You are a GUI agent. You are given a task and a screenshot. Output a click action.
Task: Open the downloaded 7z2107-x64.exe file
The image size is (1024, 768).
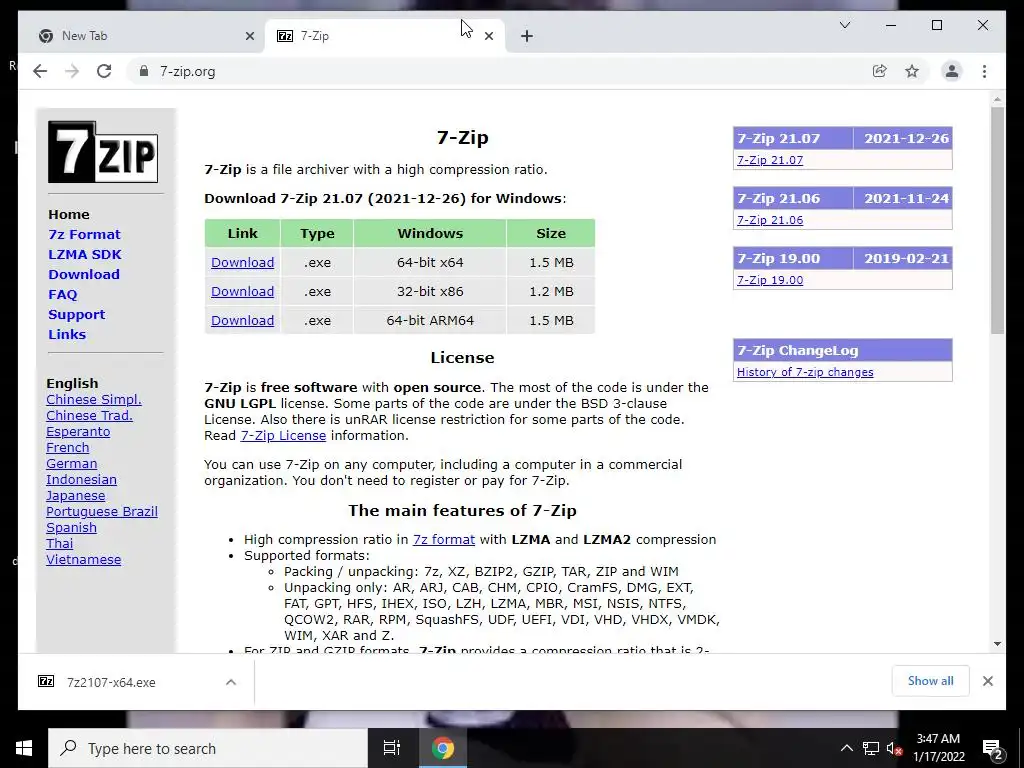111,682
